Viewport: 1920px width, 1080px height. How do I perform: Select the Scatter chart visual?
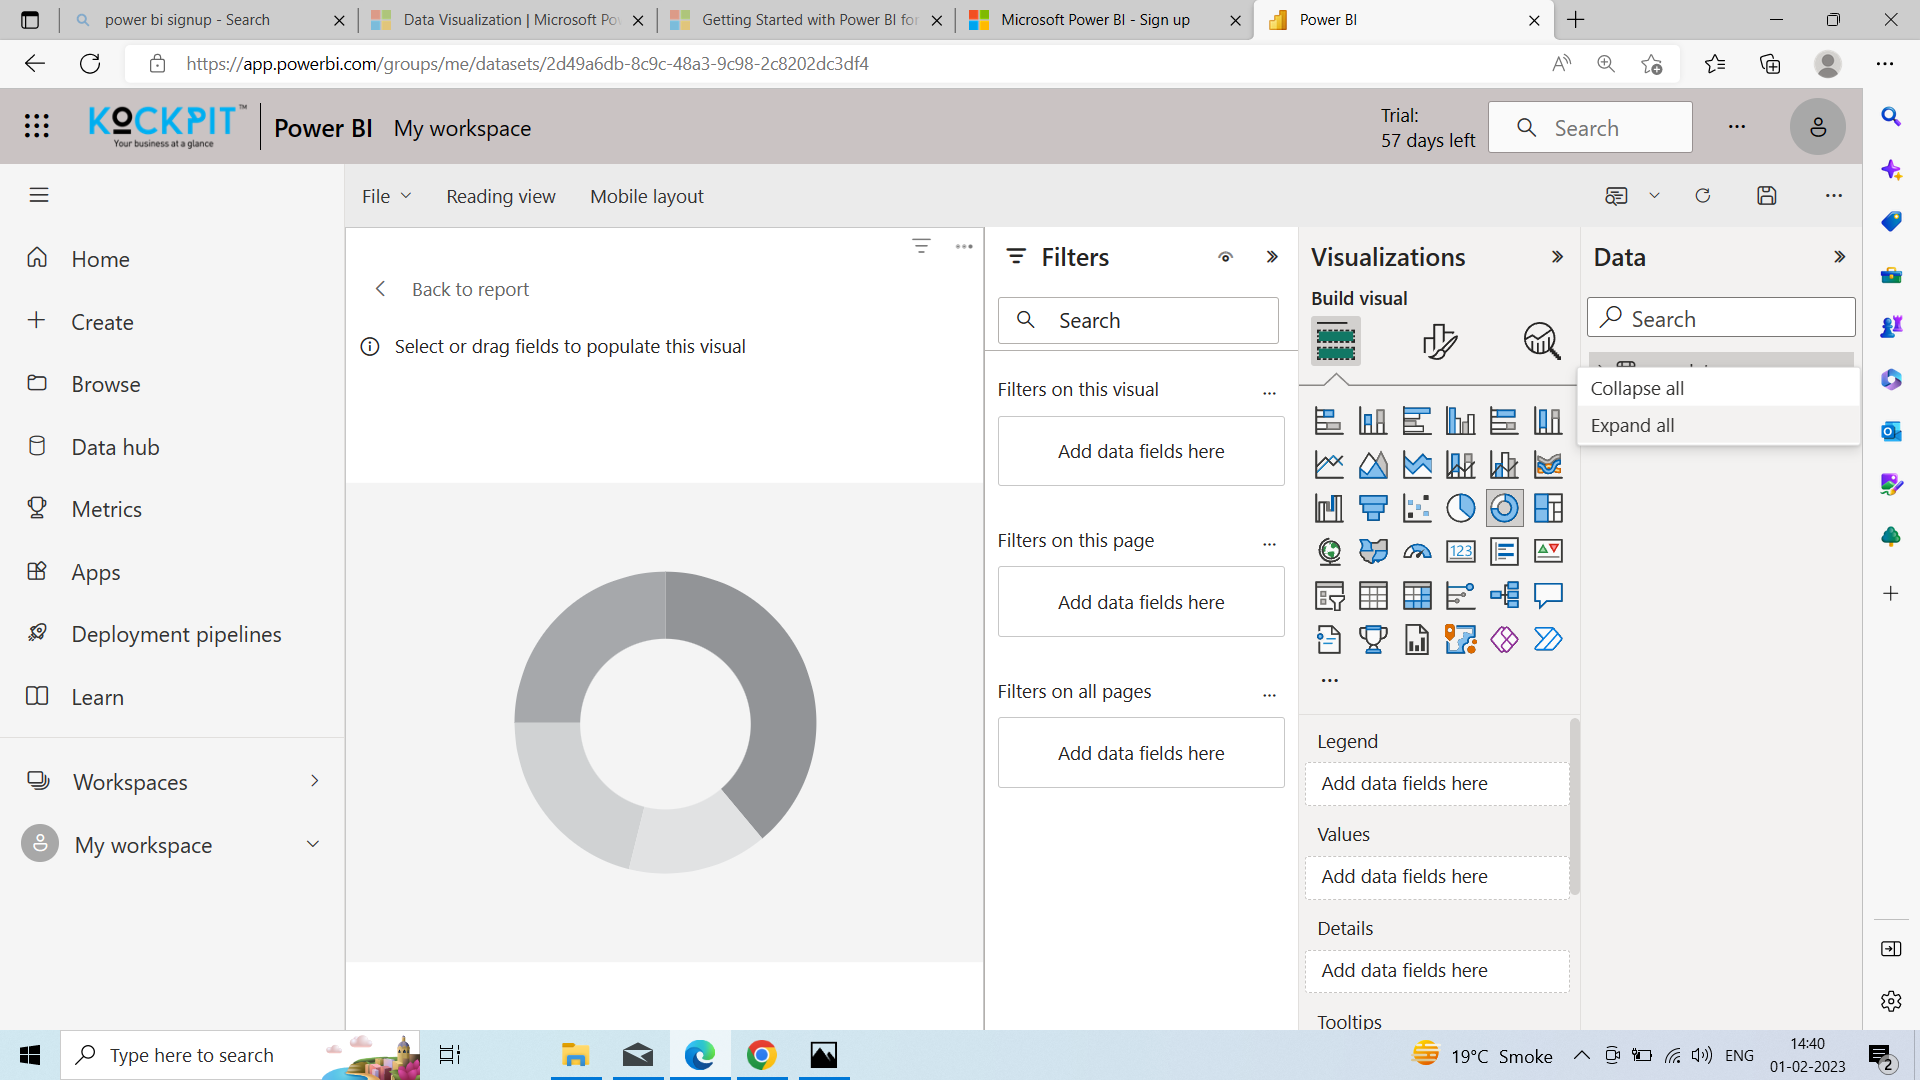click(1417, 508)
